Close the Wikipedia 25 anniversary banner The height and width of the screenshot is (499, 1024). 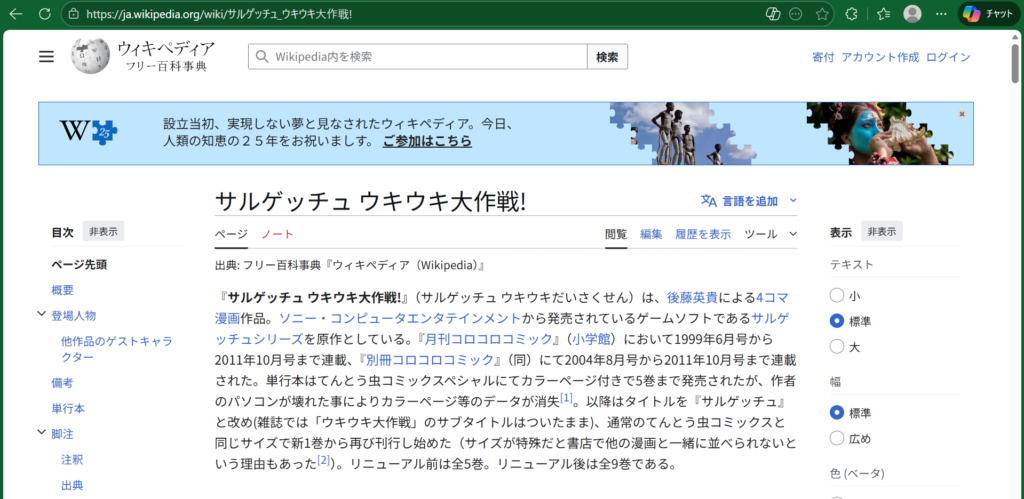[962, 114]
